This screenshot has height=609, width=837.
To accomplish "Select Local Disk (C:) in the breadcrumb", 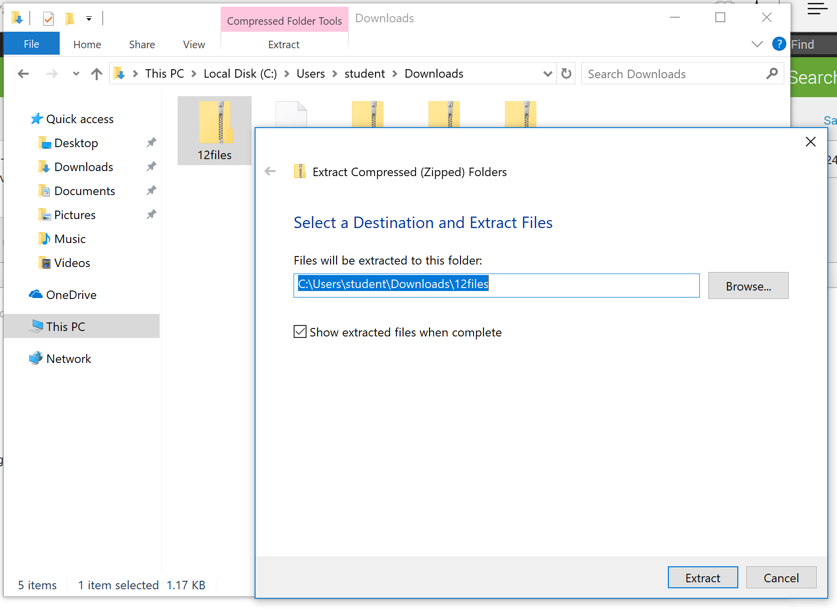I will coord(240,74).
